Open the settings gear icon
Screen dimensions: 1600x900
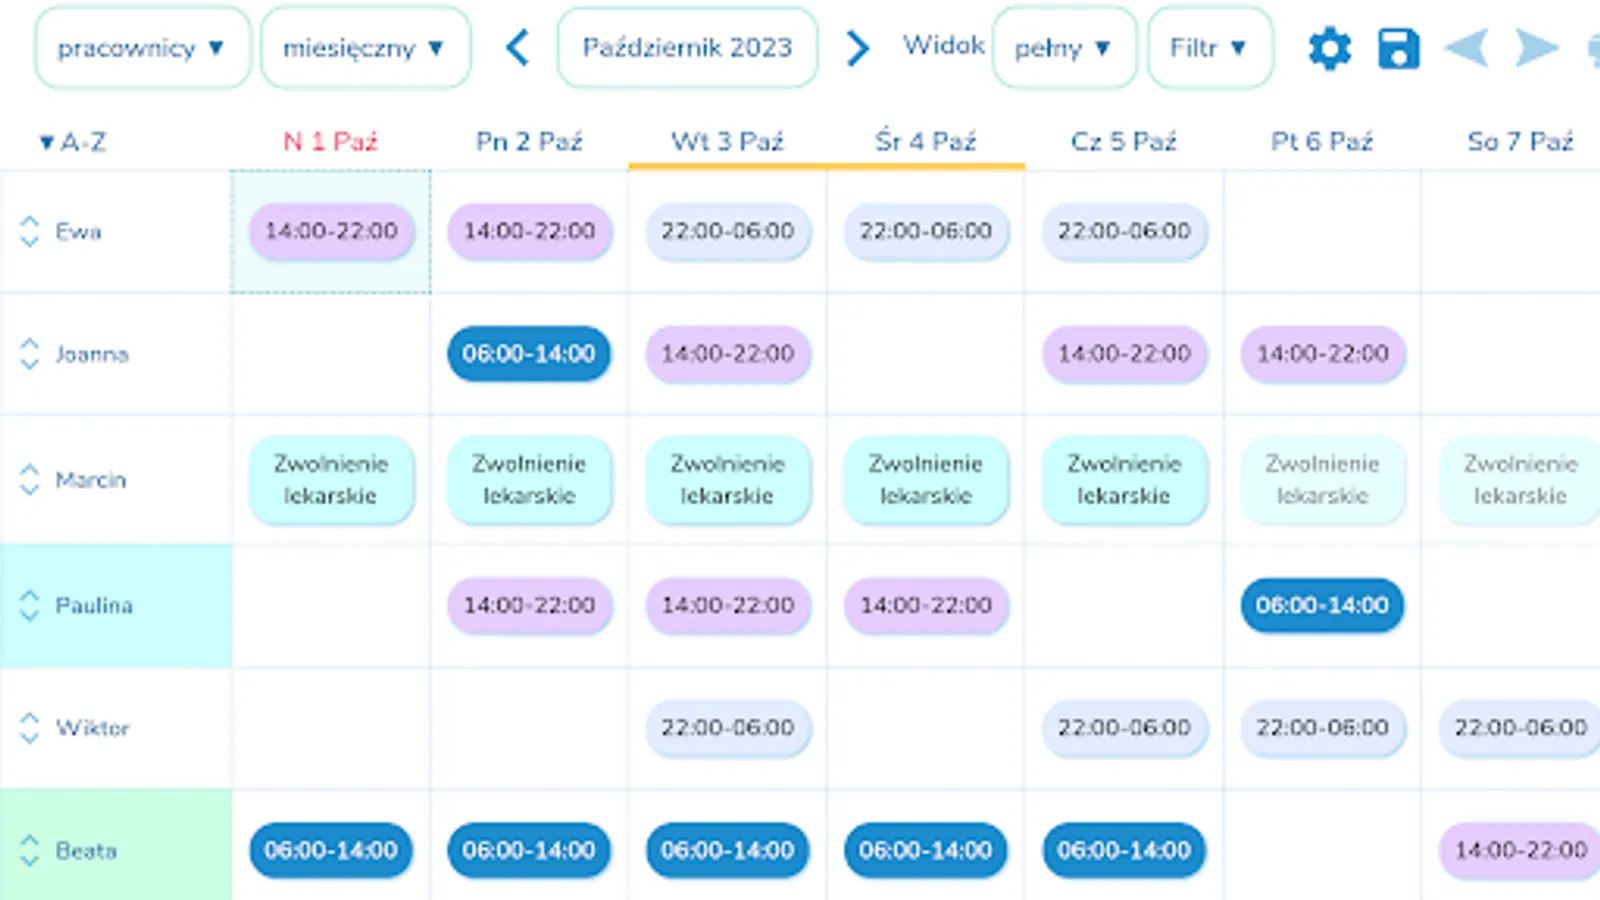coord(1329,48)
